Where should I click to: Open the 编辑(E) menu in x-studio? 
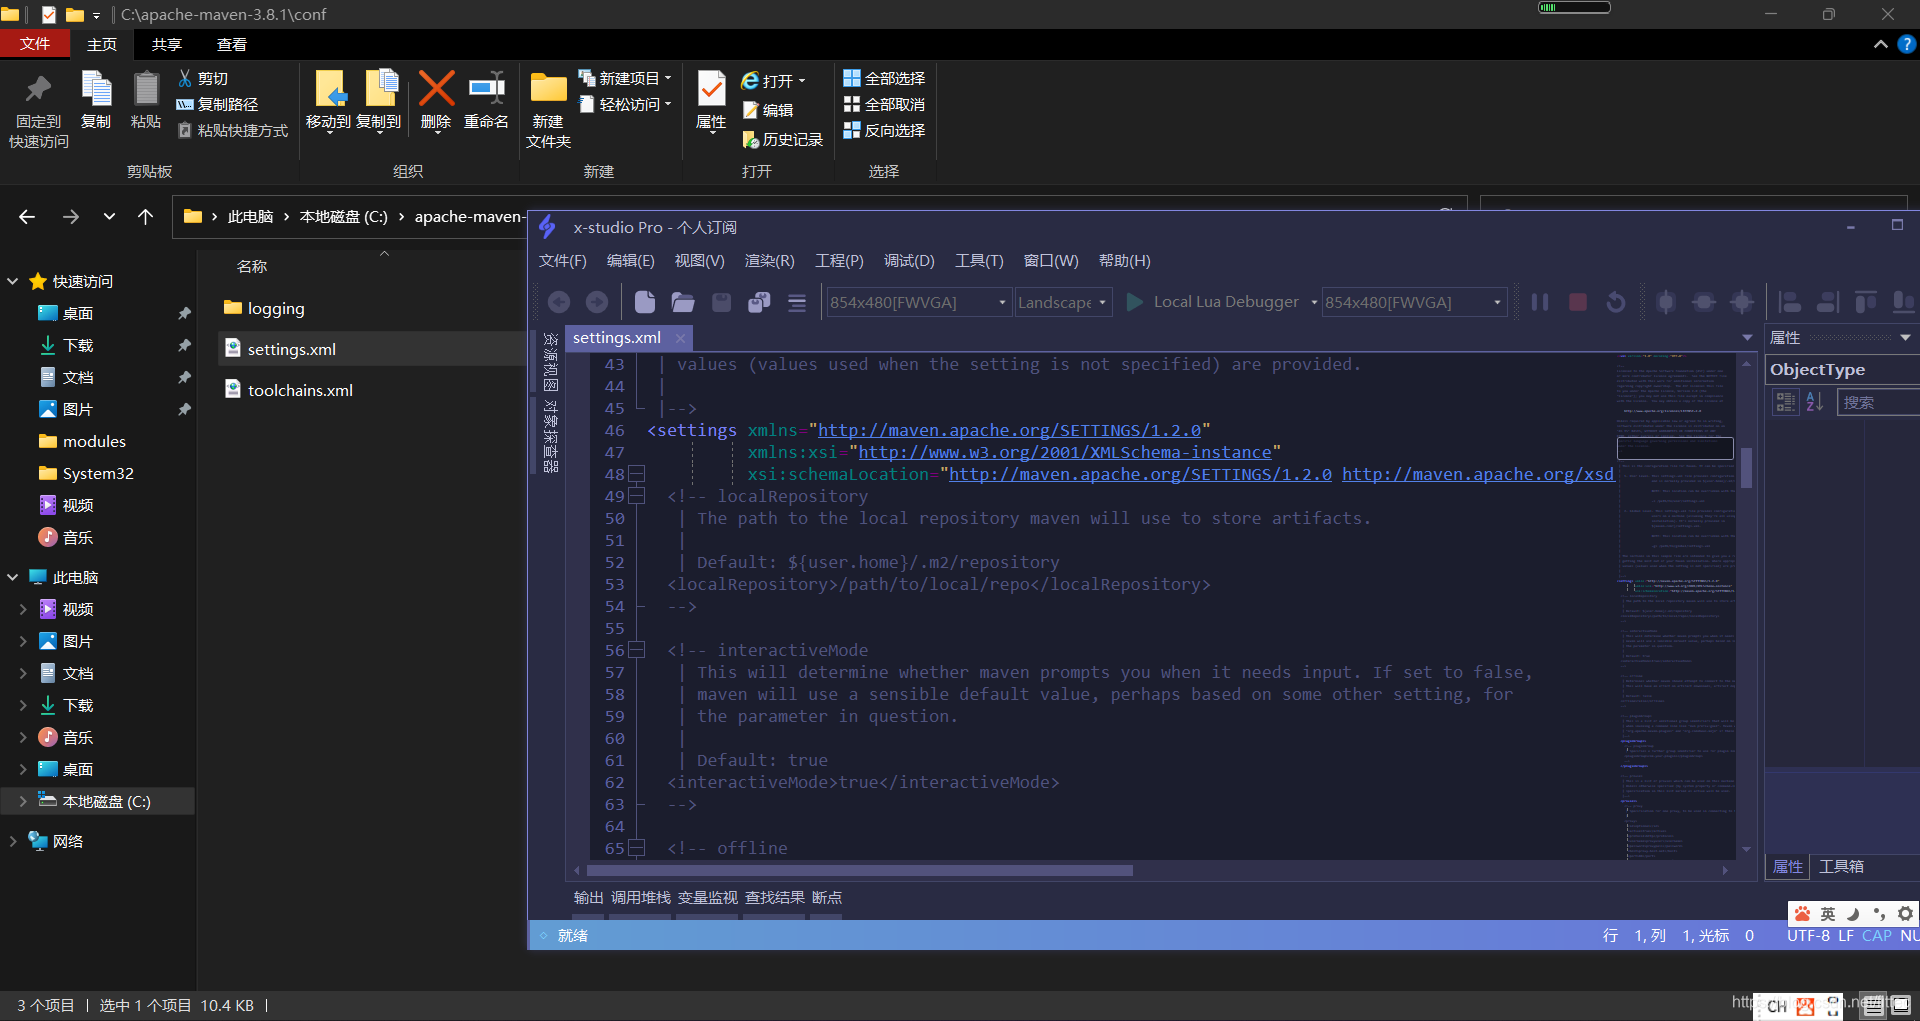coord(631,261)
